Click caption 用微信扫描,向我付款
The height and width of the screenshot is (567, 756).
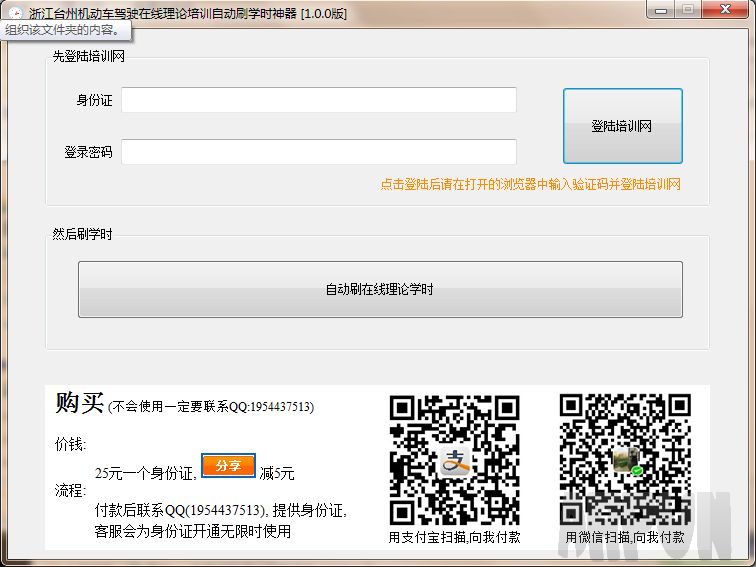pyautogui.click(x=625, y=537)
